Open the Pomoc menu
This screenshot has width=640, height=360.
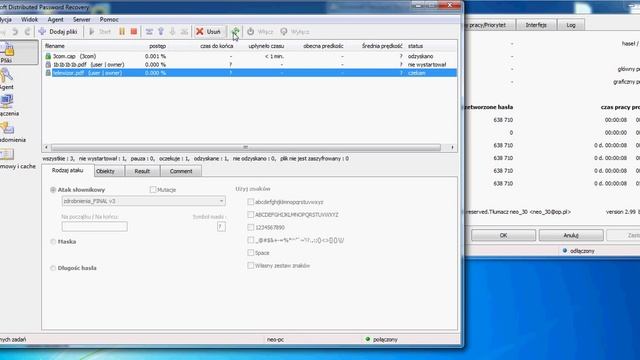[109, 19]
